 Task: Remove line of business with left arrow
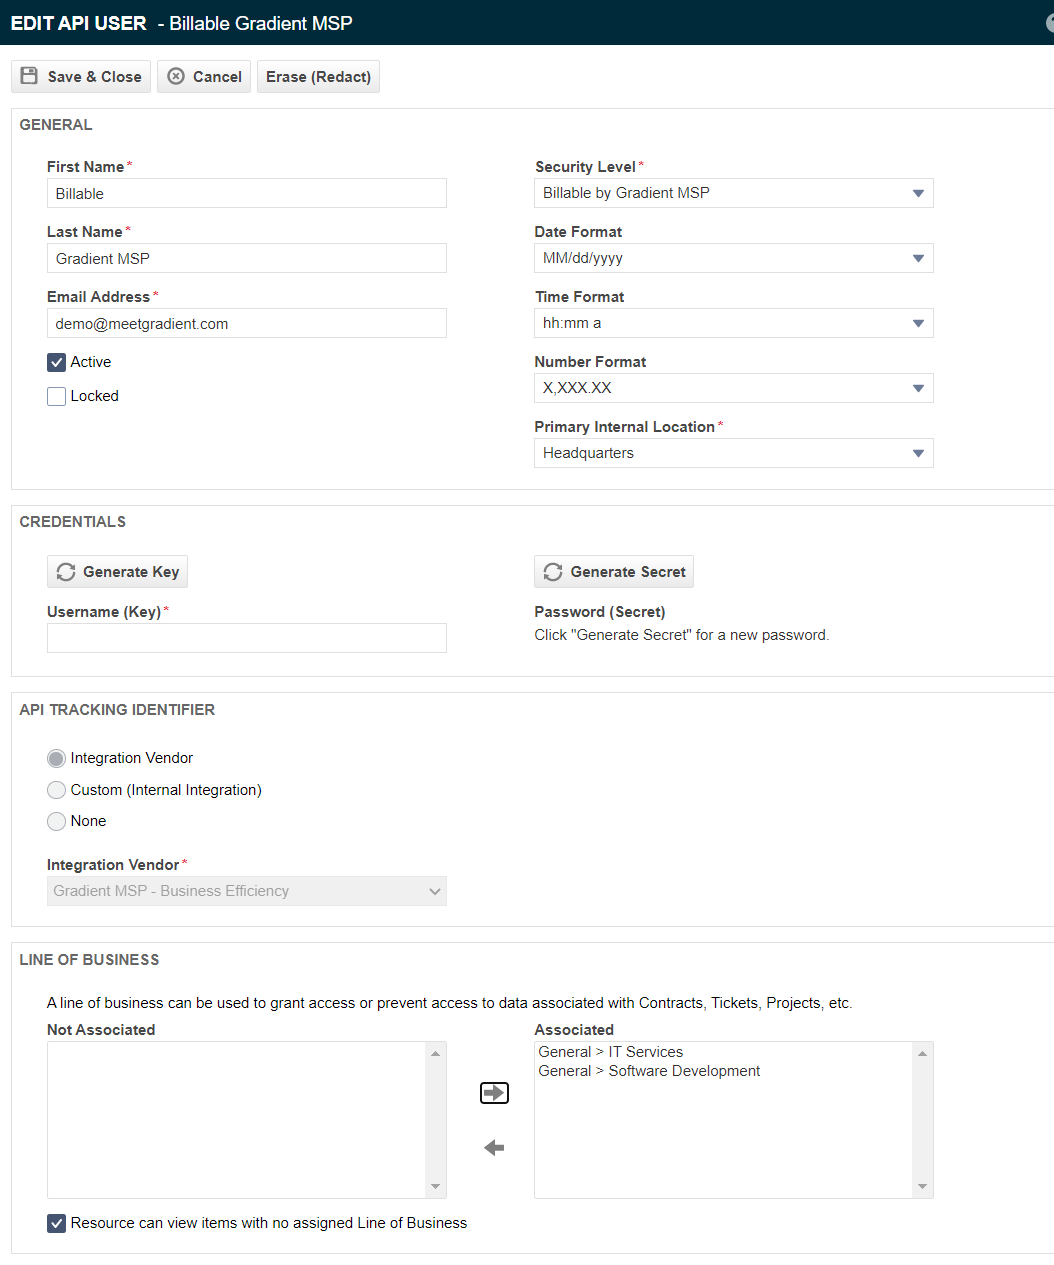[494, 1148]
